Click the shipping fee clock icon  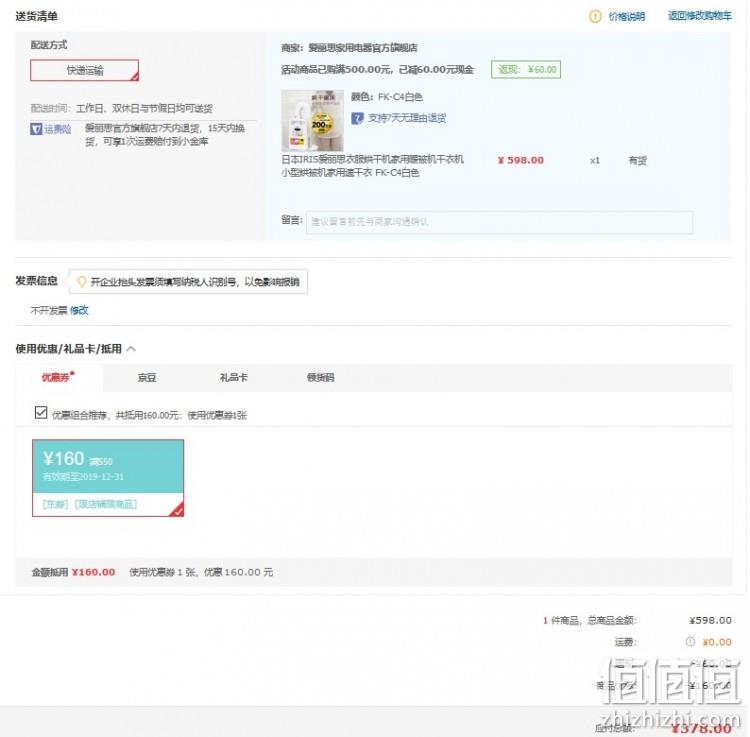(x=690, y=642)
